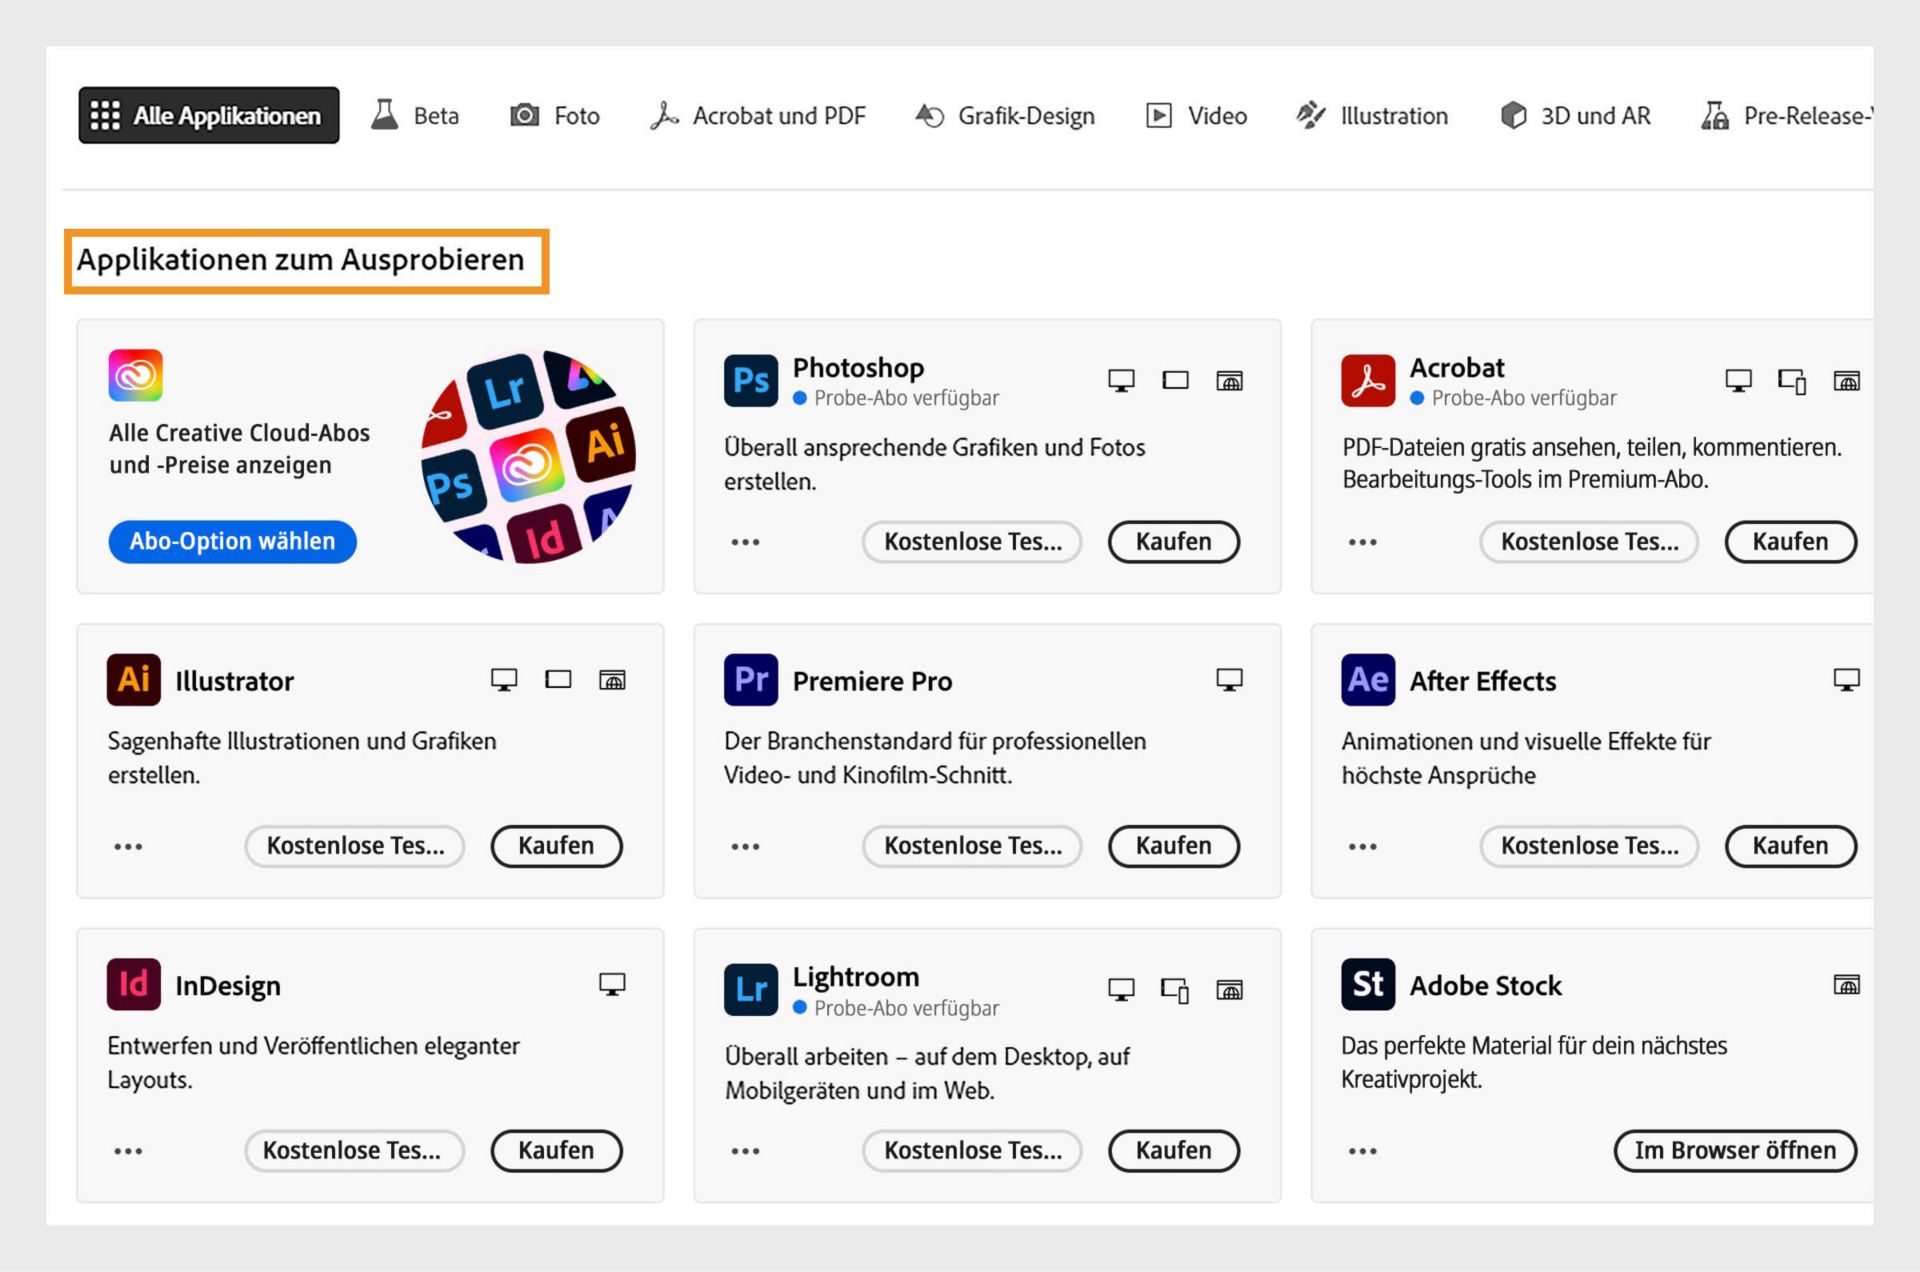This screenshot has height=1272, width=1920.
Task: Start the Lightroom Kostenlose Testversion
Action: 972,1150
